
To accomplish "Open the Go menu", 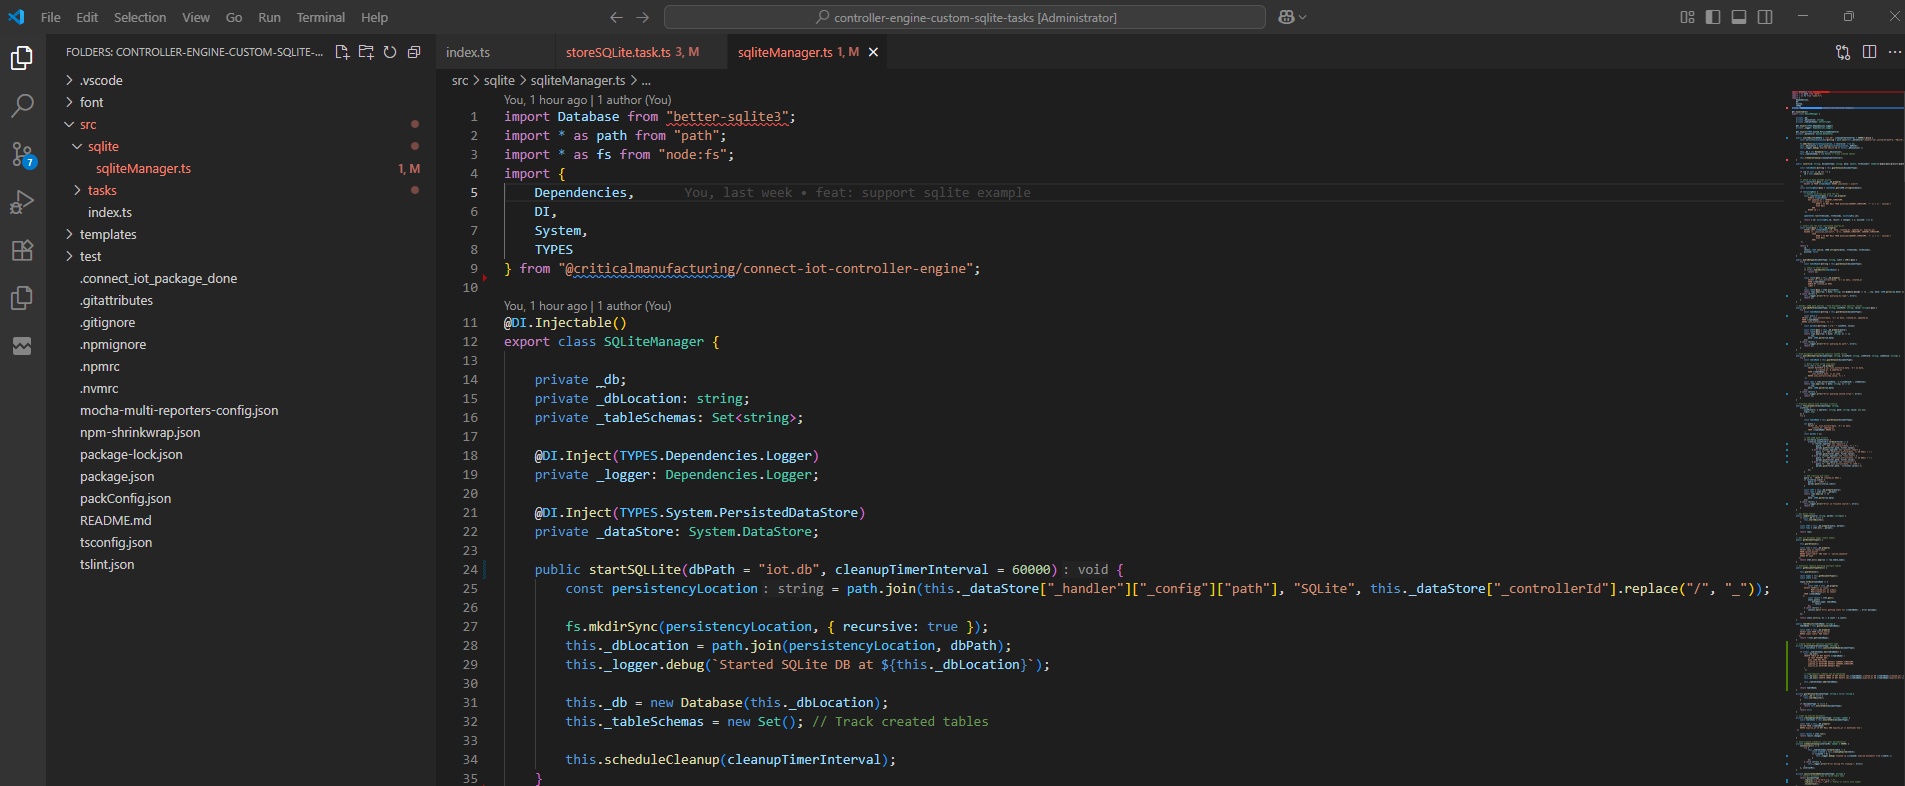I will pyautogui.click(x=234, y=17).
